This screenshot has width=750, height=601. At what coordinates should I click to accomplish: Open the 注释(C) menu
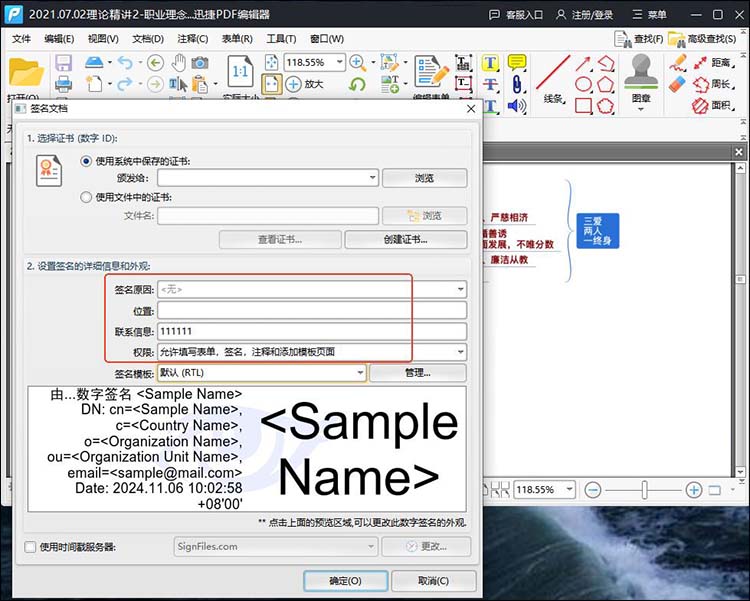pos(193,39)
